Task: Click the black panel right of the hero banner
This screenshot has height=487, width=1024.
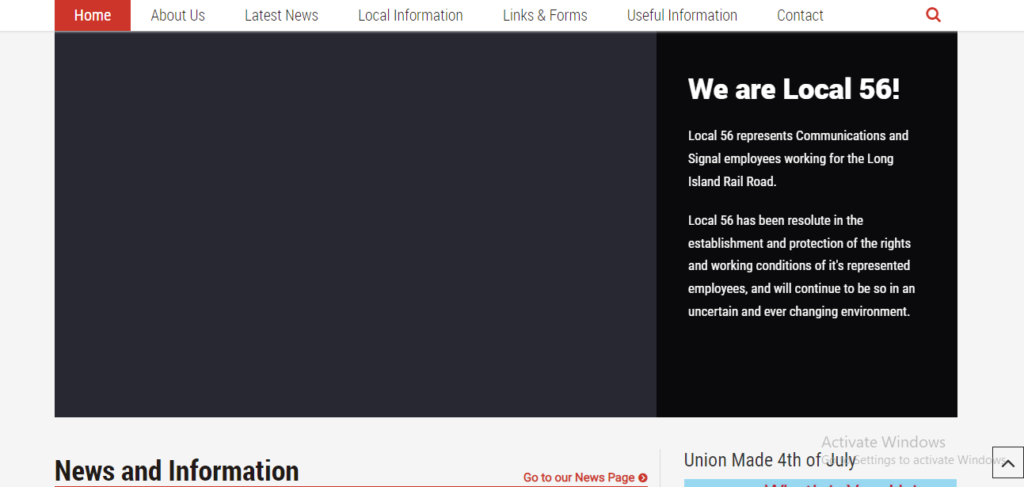Action: click(x=806, y=370)
